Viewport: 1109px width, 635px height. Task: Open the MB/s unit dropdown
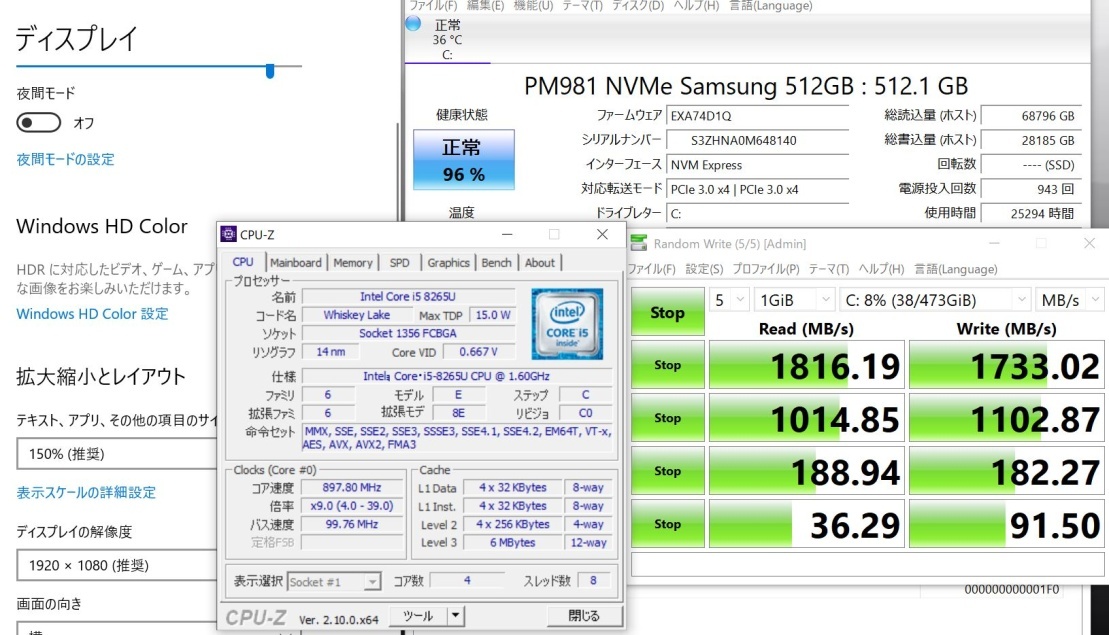click(x=1069, y=300)
